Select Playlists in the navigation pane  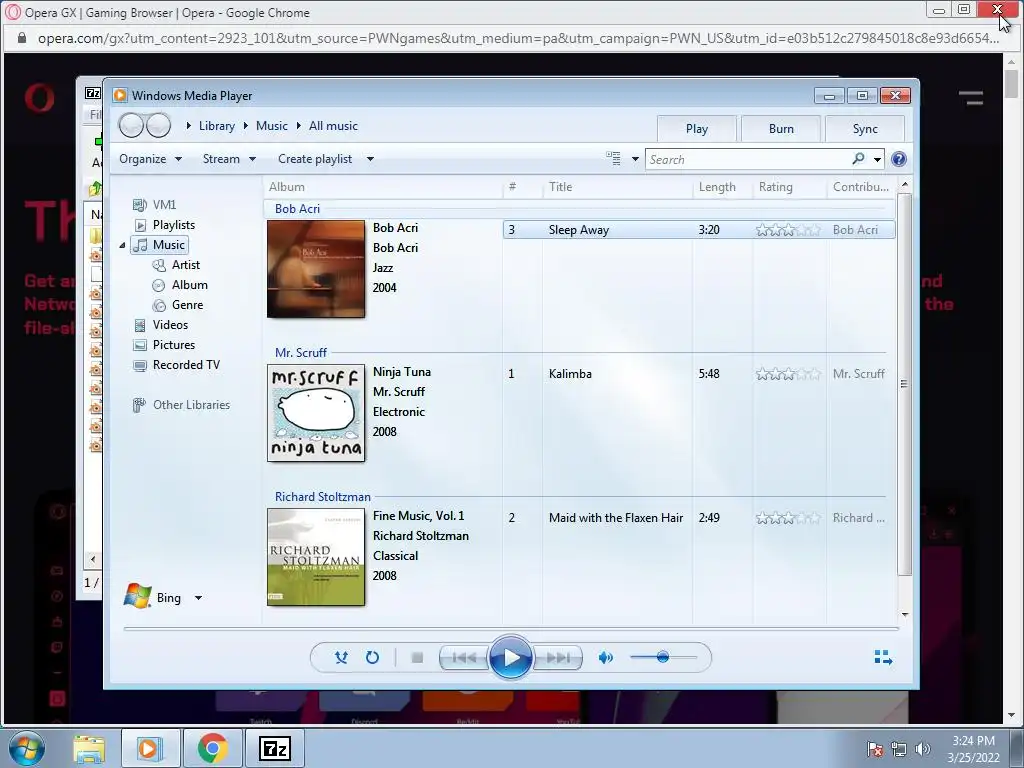coord(164,225)
